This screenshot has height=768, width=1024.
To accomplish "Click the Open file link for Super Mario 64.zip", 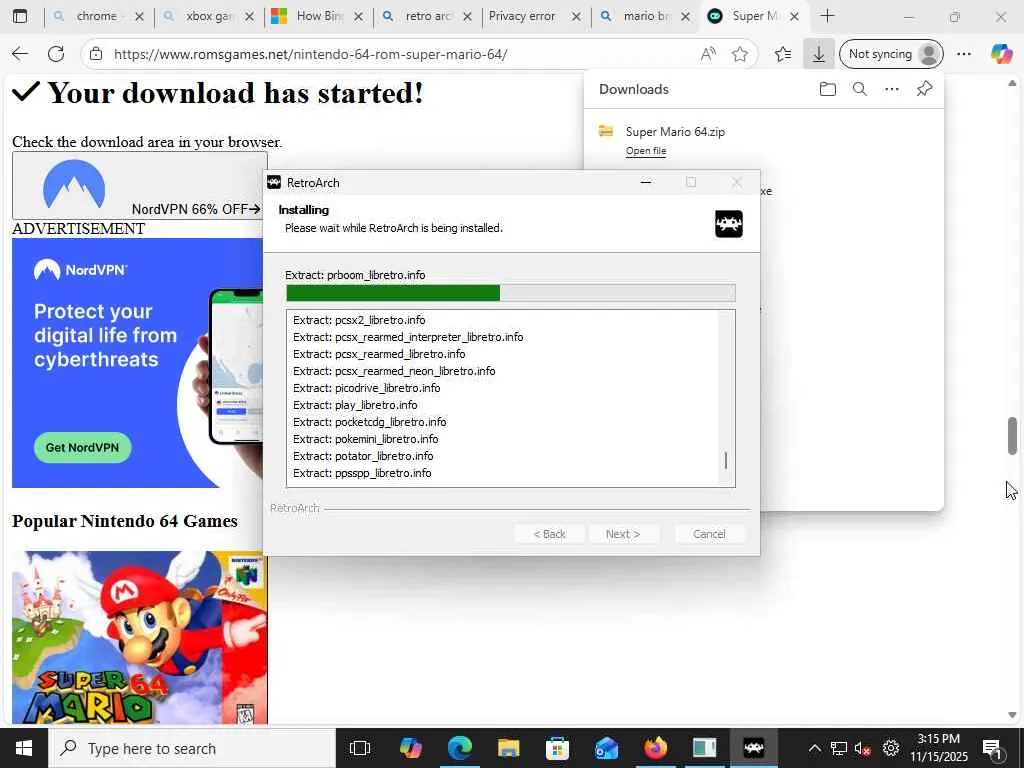I will tap(646, 151).
